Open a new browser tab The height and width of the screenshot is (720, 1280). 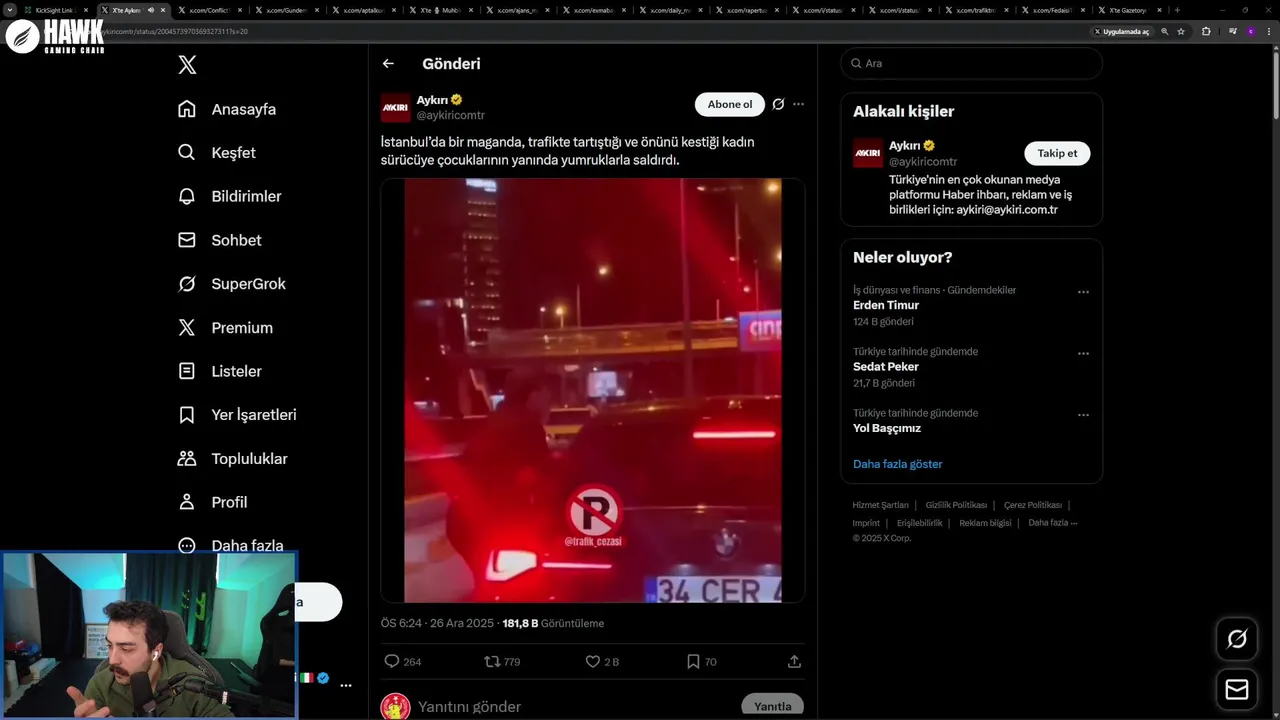[x=1177, y=10]
